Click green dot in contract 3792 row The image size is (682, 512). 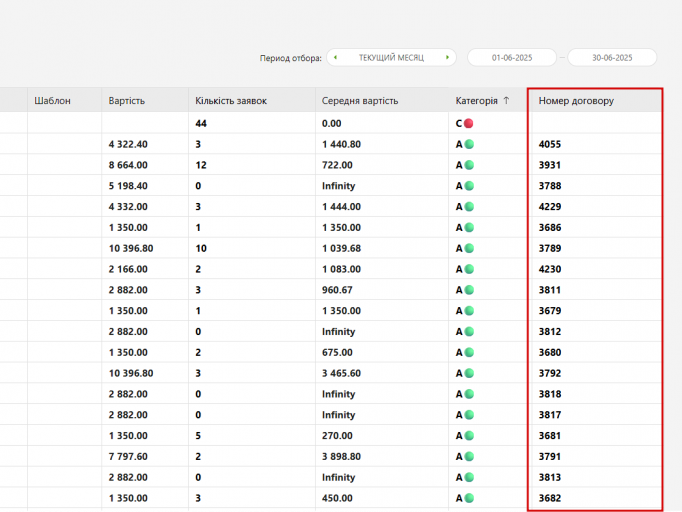coord(469,373)
